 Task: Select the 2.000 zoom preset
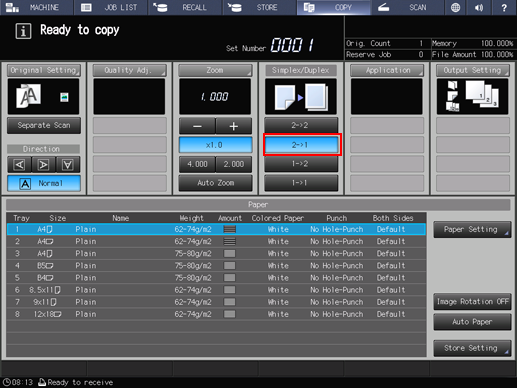tap(234, 164)
